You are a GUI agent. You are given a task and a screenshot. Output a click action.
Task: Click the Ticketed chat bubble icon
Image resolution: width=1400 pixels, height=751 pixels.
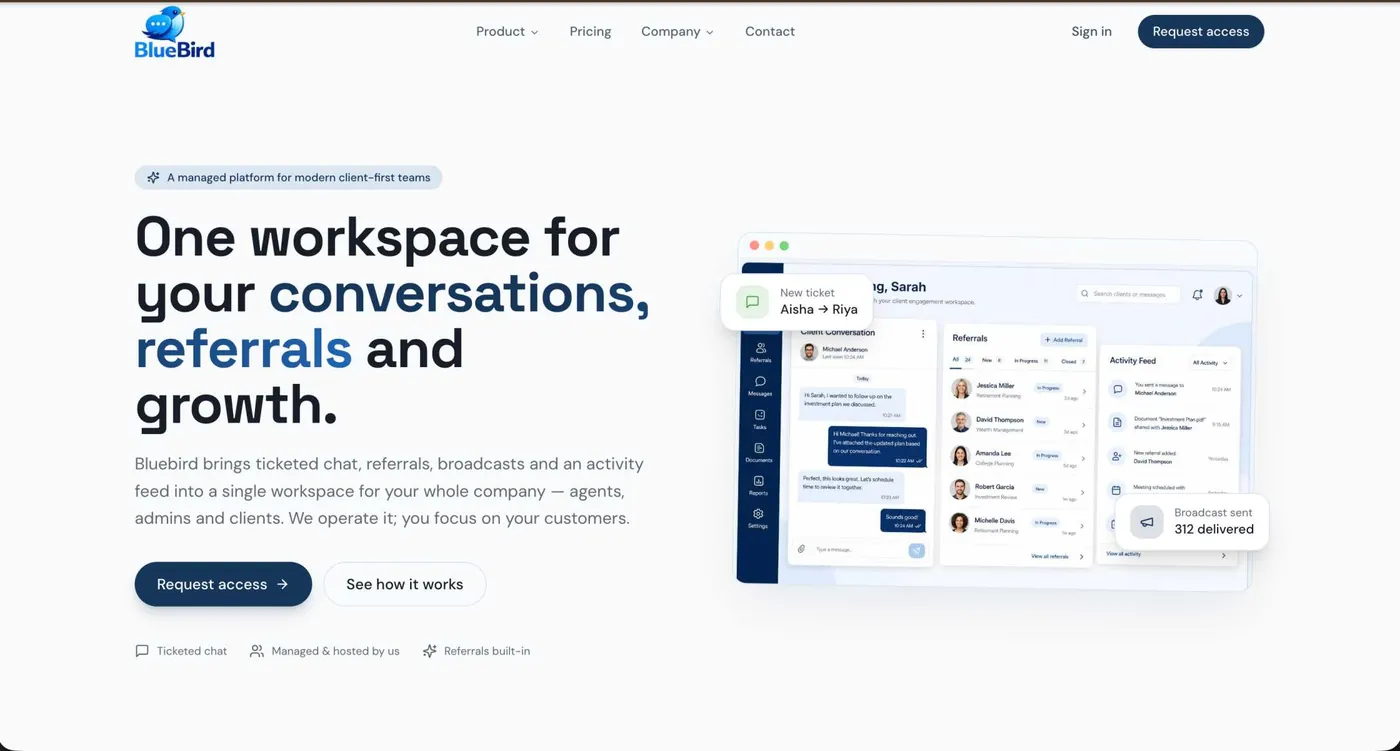coord(142,651)
